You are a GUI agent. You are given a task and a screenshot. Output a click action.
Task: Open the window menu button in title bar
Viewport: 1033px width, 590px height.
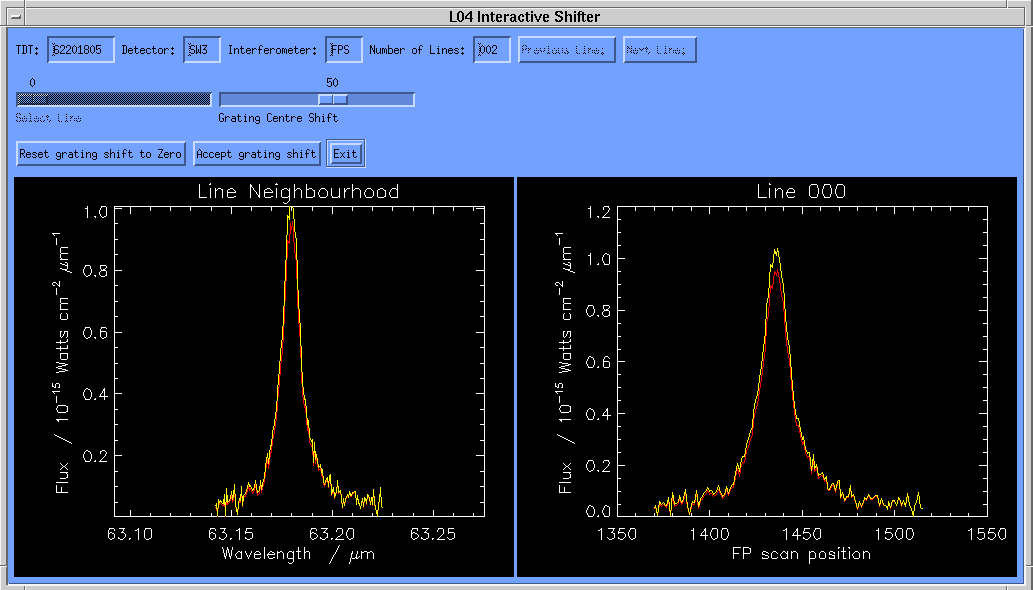pos(15,16)
